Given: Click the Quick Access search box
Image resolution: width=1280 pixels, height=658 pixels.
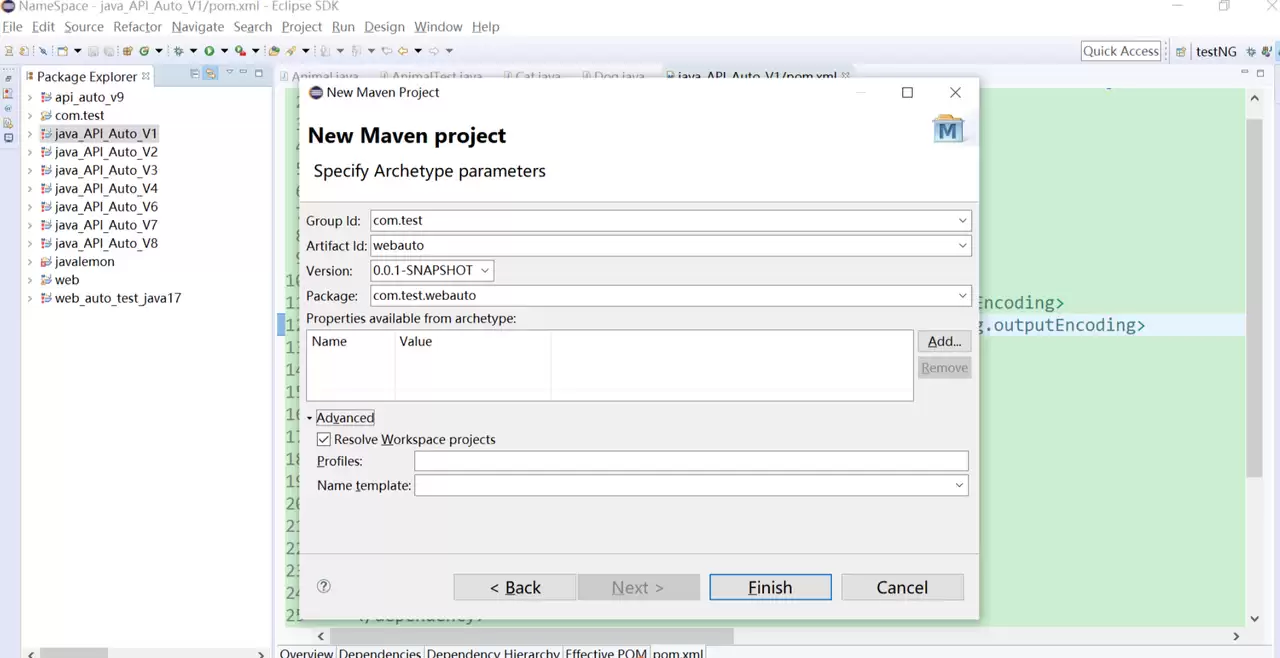Looking at the screenshot, I should pyautogui.click(x=1121, y=51).
